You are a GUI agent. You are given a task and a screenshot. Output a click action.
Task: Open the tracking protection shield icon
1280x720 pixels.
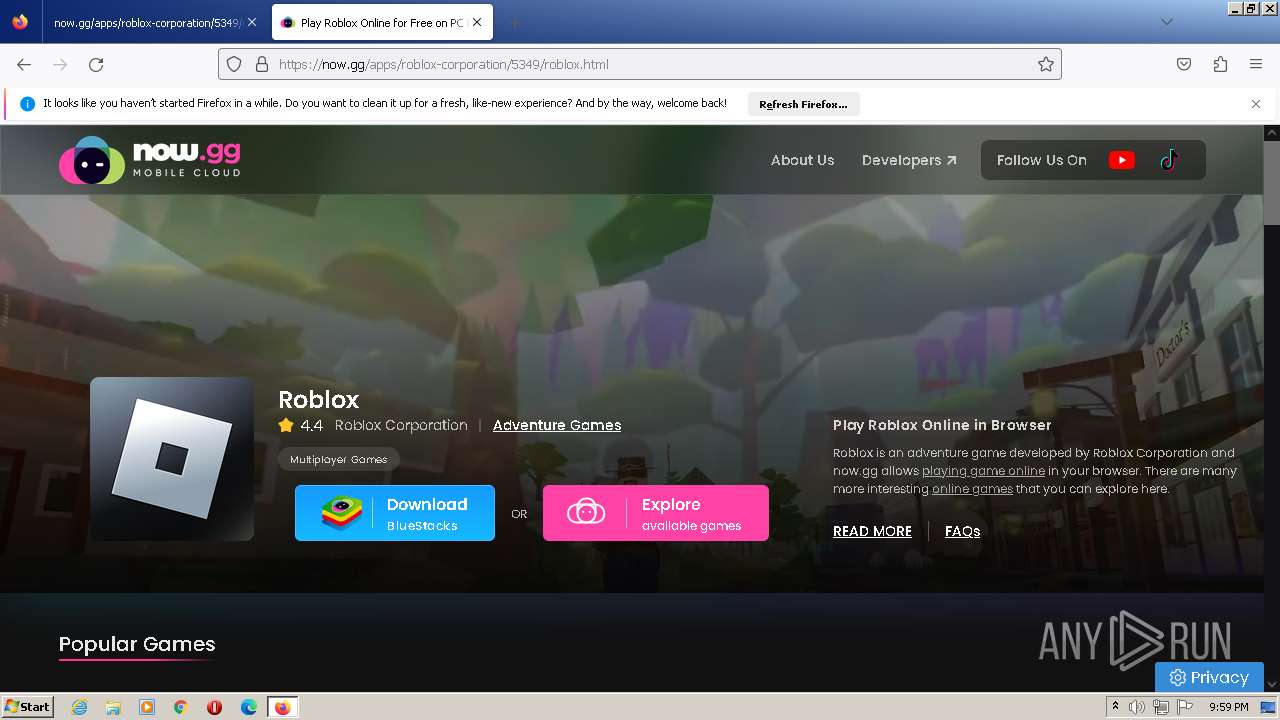click(x=234, y=64)
